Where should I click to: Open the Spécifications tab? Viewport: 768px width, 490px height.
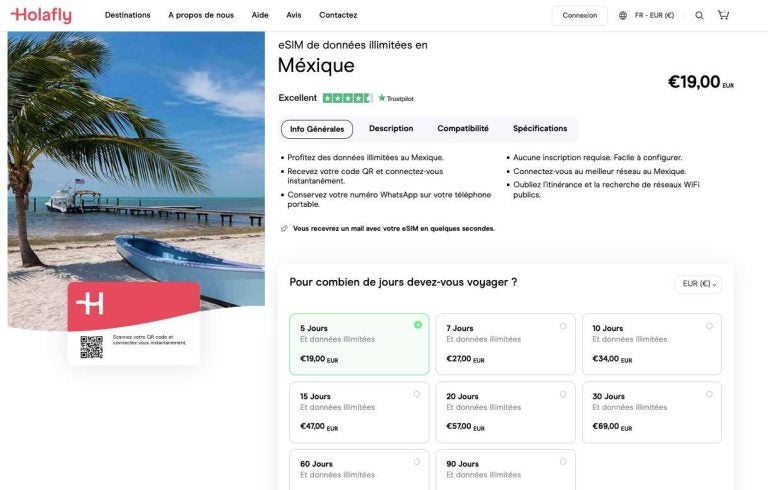(540, 128)
